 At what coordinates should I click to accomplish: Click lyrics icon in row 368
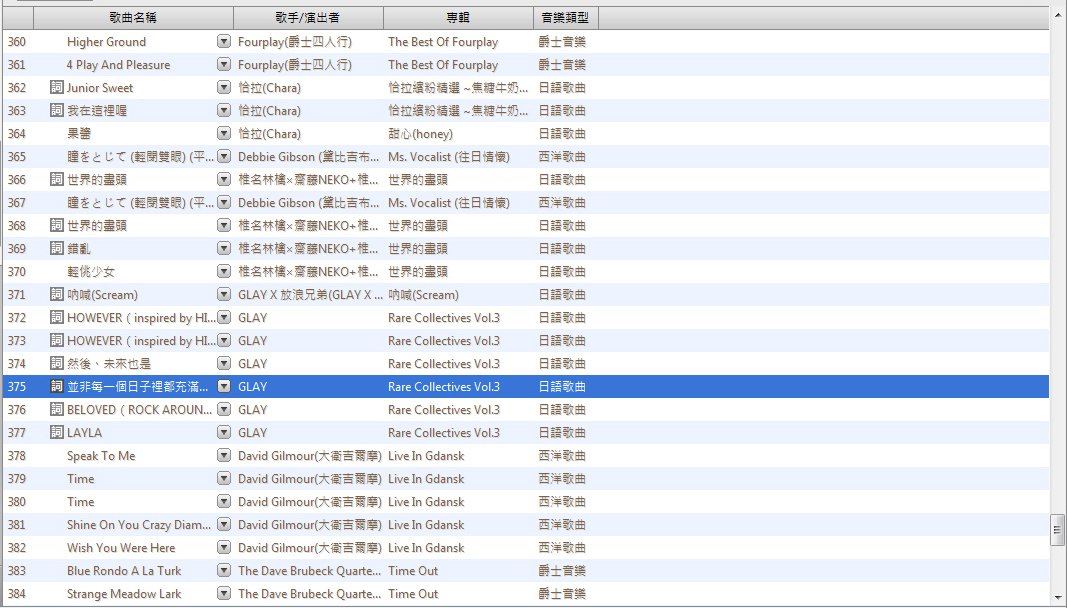pyautogui.click(x=57, y=225)
